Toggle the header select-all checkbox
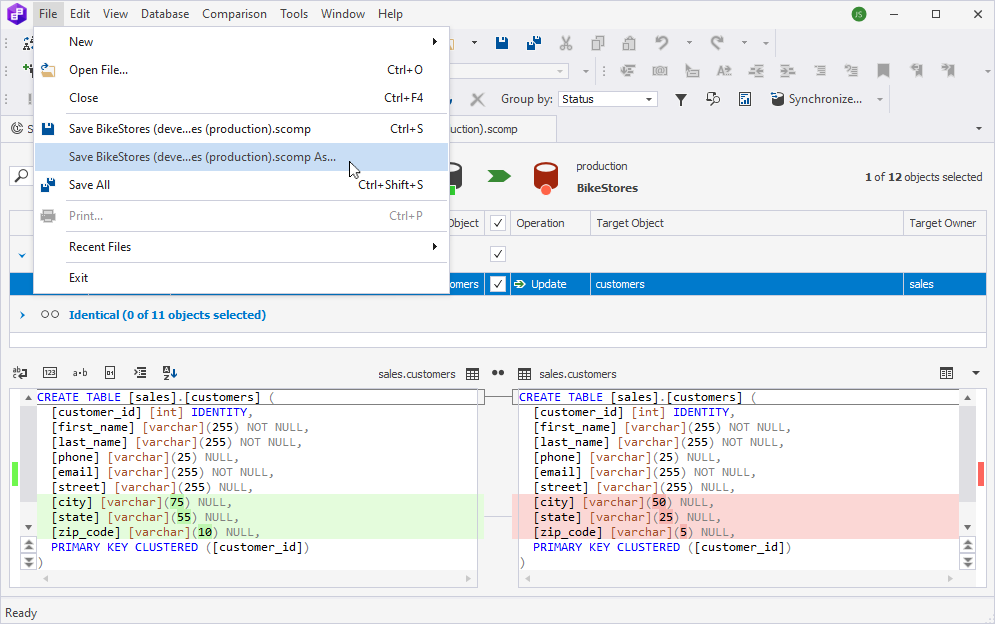This screenshot has width=995, height=624. pos(498,223)
